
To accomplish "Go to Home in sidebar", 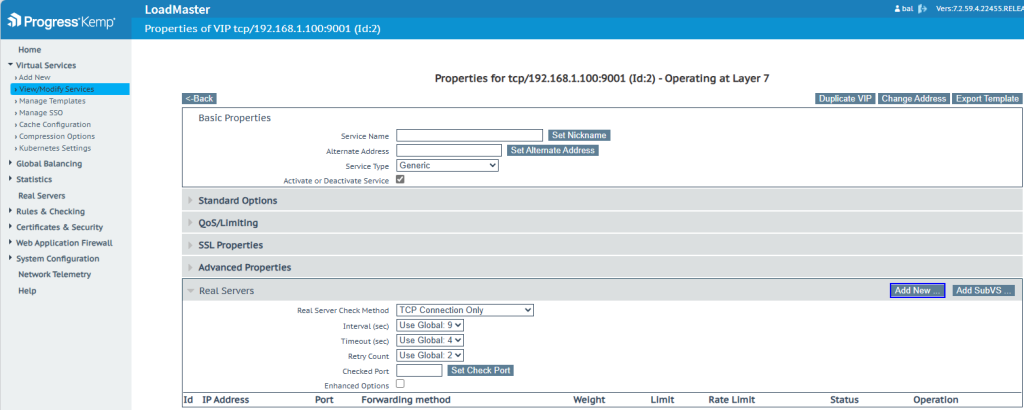I will point(29,50).
